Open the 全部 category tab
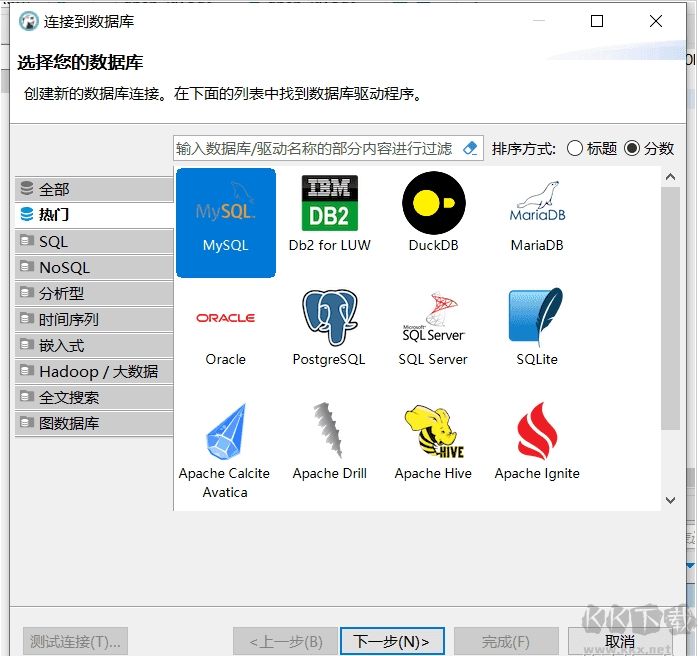Screen dimensions: 698x656 [94, 189]
